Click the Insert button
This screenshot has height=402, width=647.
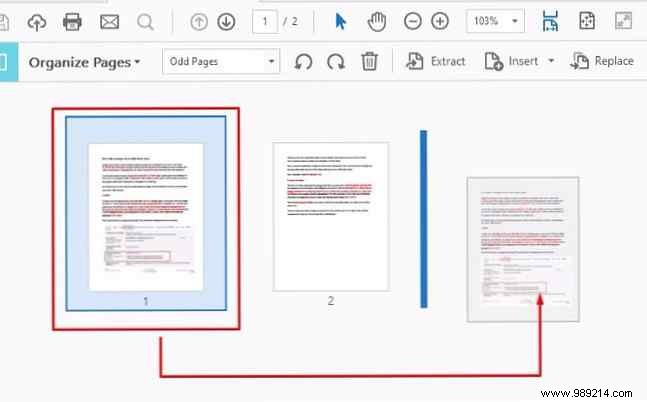(512, 61)
